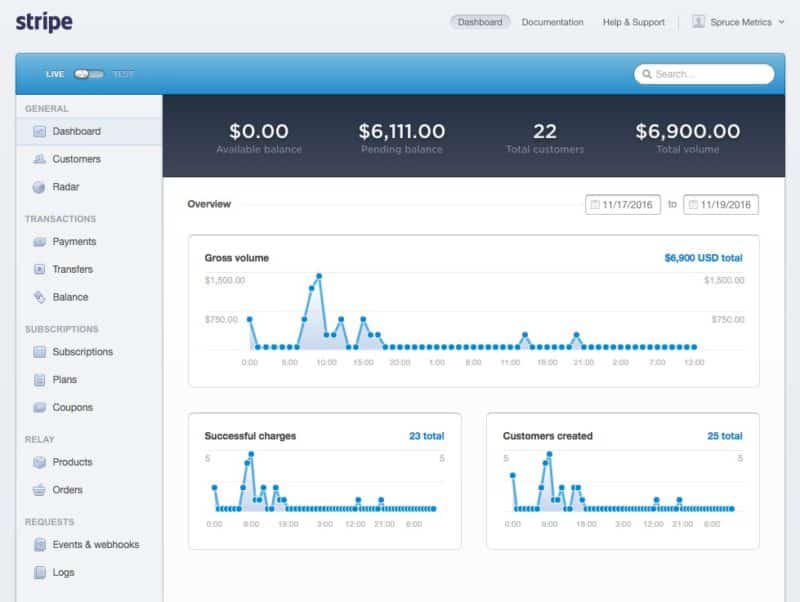The image size is (800, 602).
Task: Click the Events & webhooks icon
Action: tap(39, 545)
